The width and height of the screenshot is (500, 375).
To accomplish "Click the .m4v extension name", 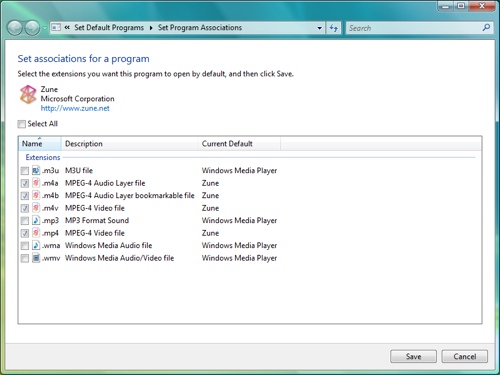I will 50,208.
